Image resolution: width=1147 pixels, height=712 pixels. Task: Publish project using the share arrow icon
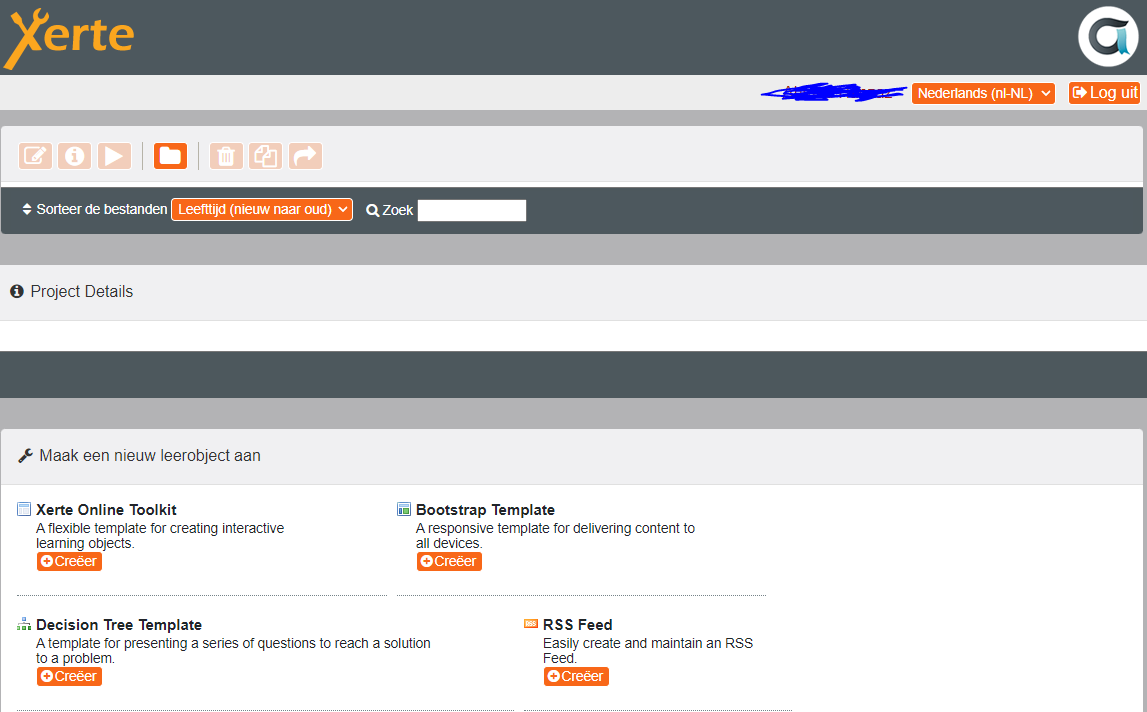[305, 156]
